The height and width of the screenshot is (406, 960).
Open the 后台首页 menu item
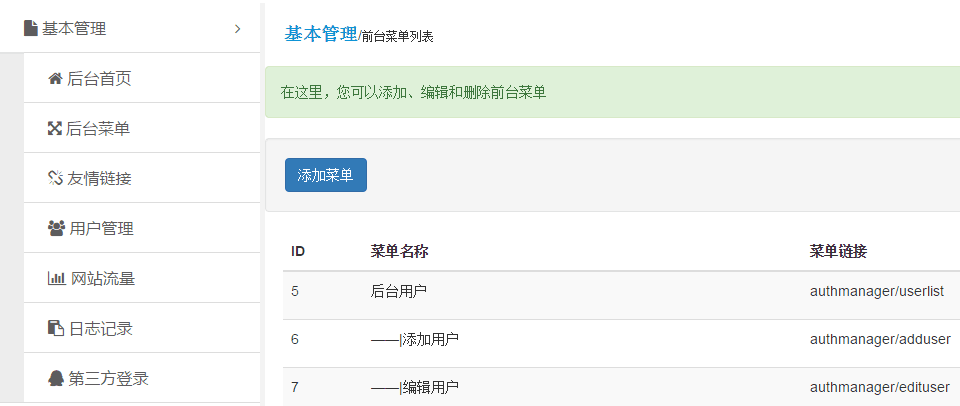pos(99,79)
